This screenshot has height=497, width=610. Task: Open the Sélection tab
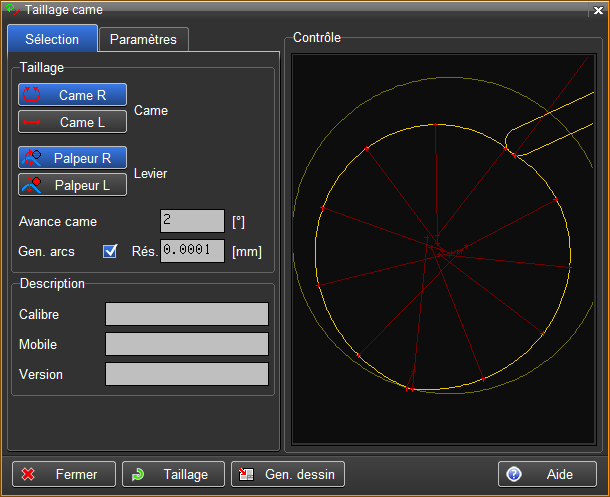click(x=52, y=39)
